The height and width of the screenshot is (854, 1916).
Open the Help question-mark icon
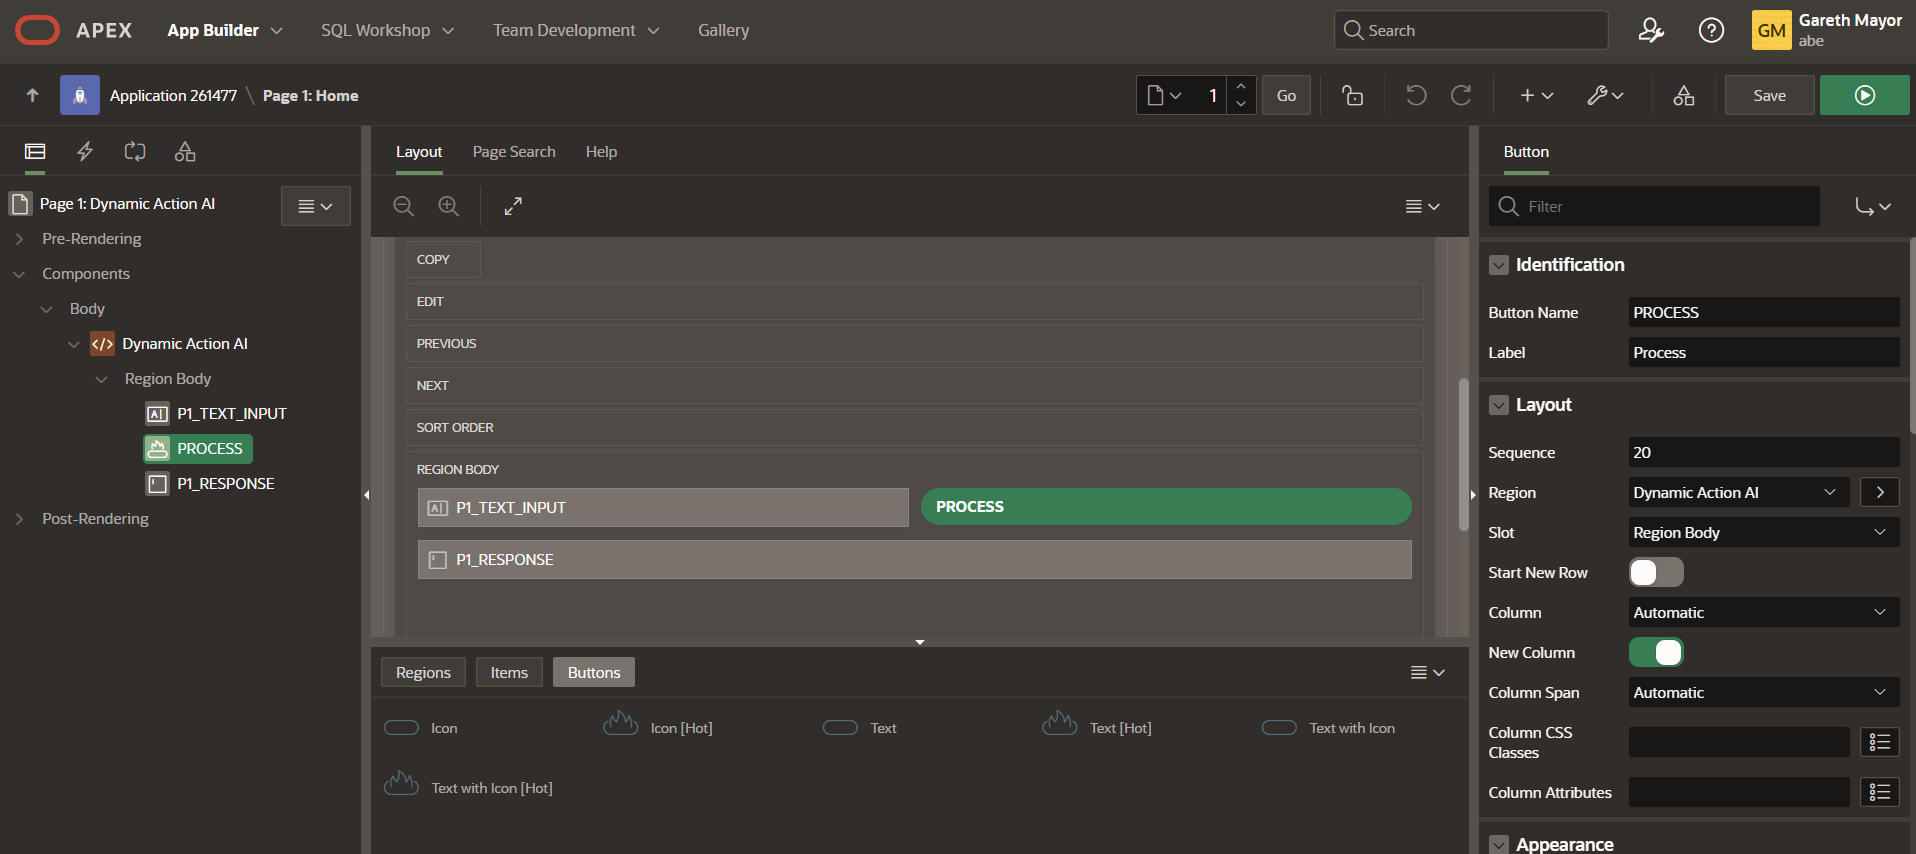pos(1711,30)
